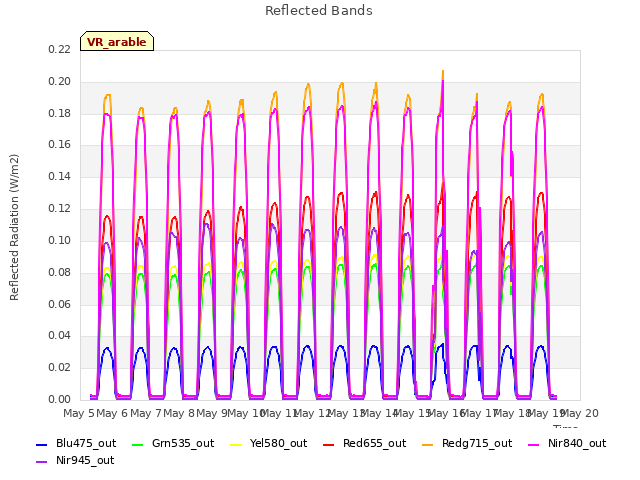
Task: Click the 0.04 y-axis tick label
Action: [60, 336]
